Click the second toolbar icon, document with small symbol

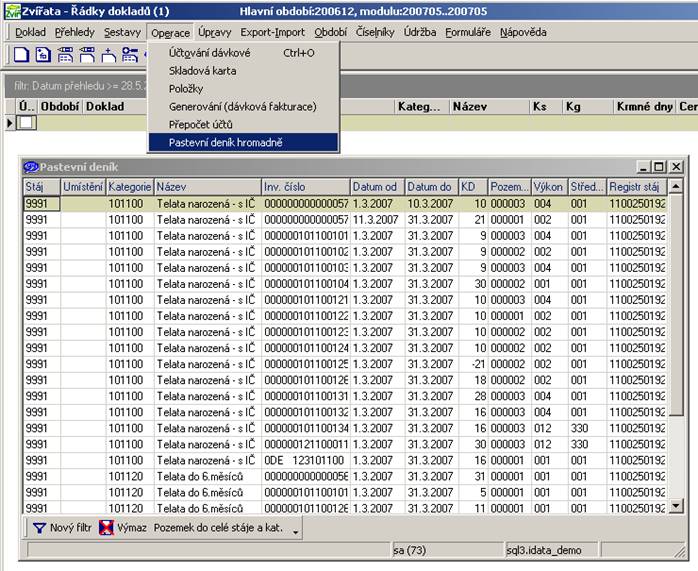pyautogui.click(x=43, y=55)
